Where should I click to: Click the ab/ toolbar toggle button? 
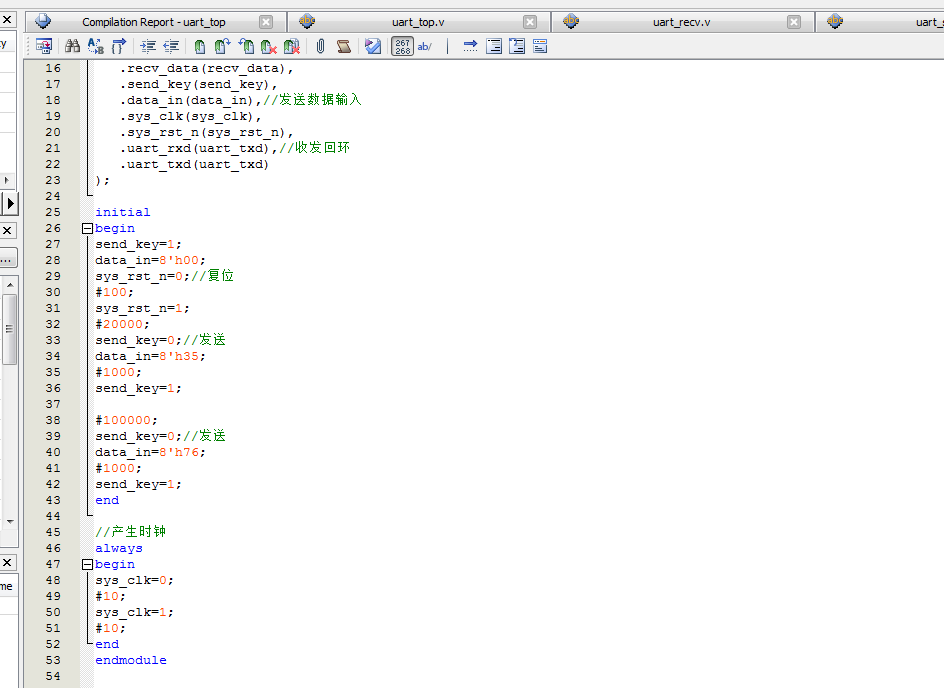point(425,46)
